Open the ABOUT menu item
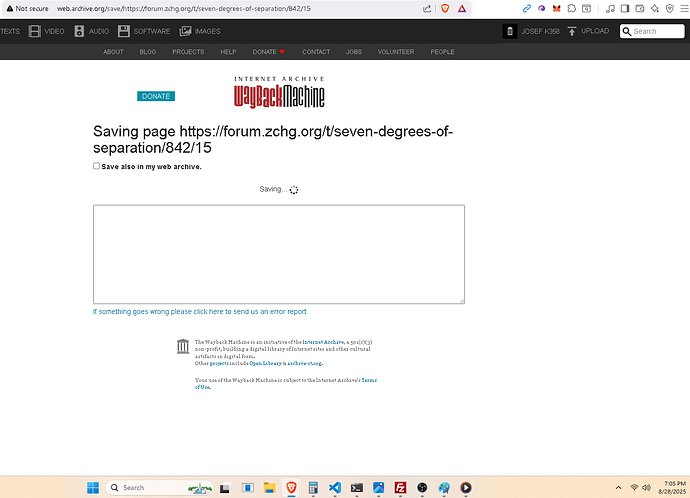The image size is (690, 498). click(x=113, y=51)
